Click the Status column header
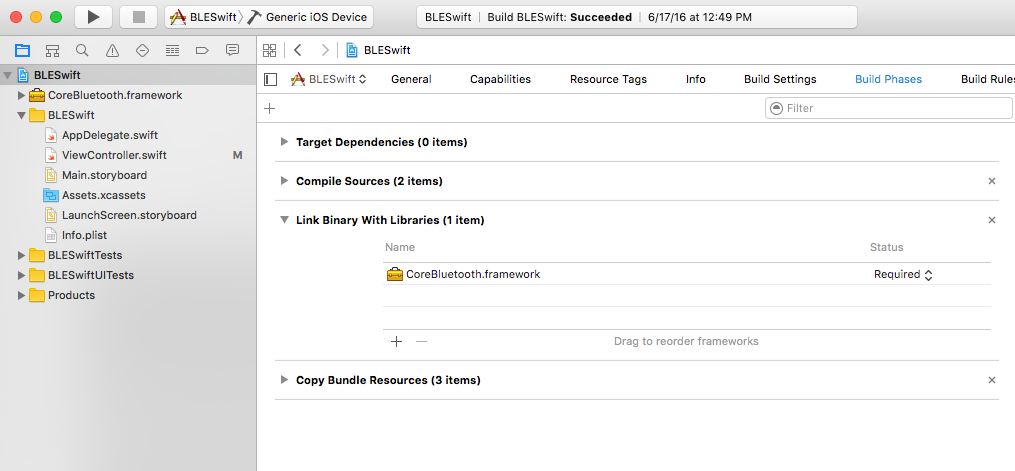 tap(886, 247)
